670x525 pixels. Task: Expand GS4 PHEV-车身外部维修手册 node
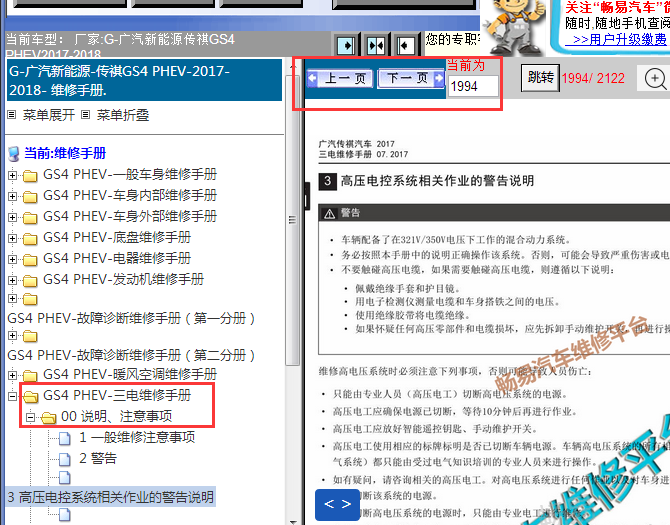[12, 217]
